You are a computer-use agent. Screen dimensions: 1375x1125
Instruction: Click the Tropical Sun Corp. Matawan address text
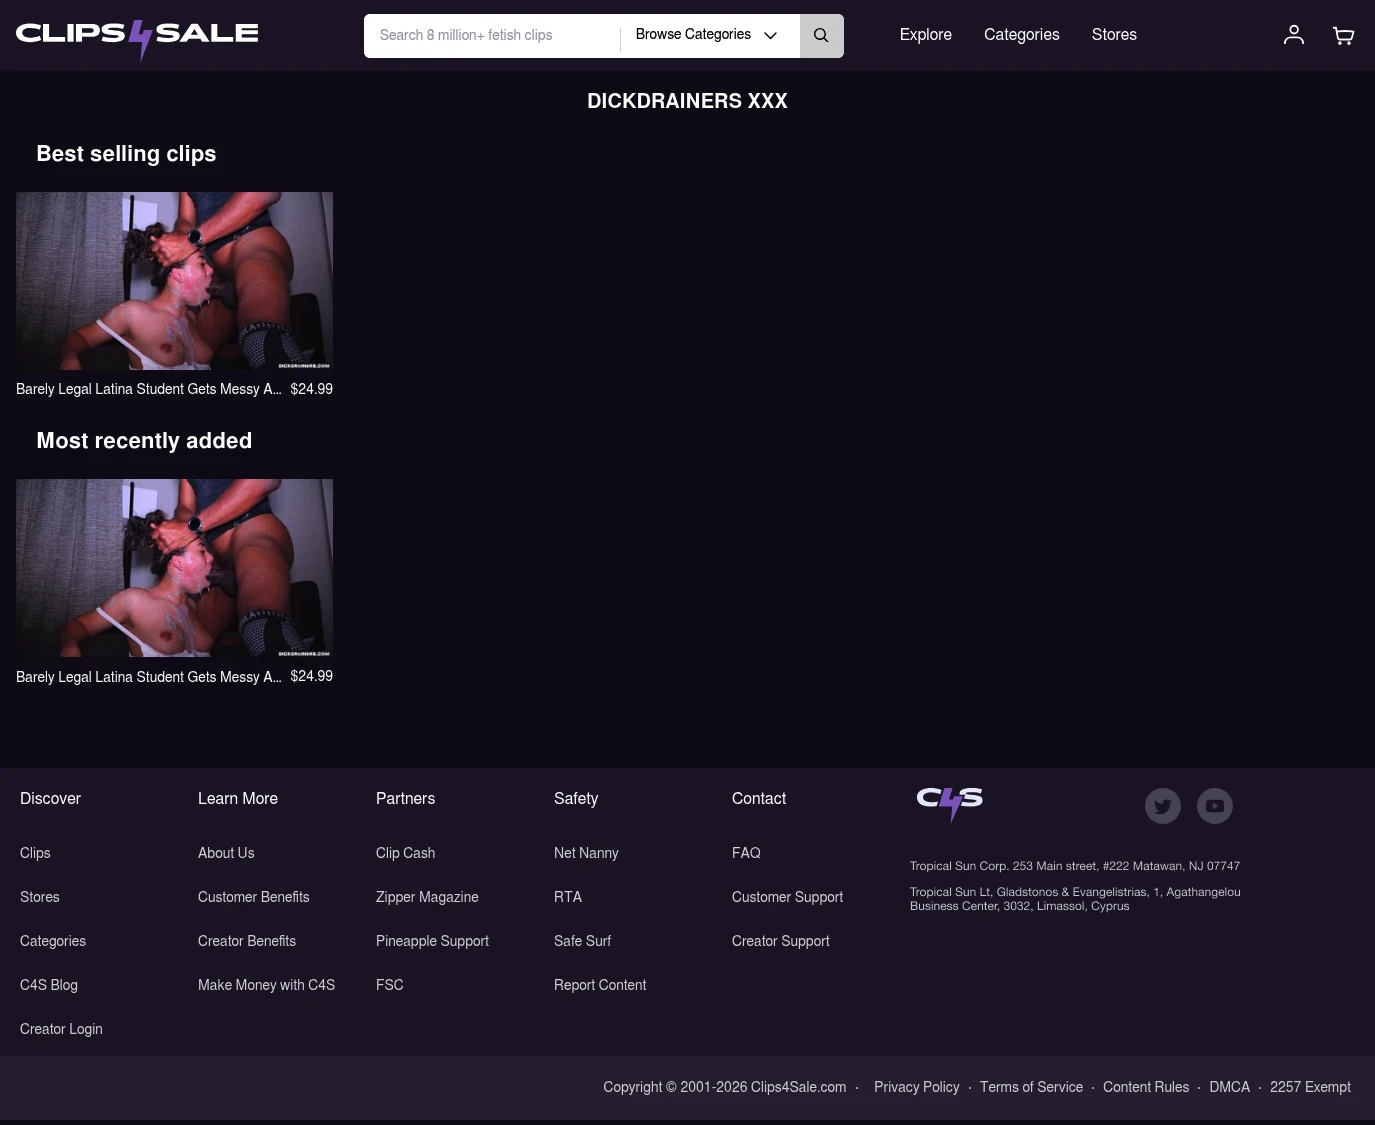coord(1075,866)
